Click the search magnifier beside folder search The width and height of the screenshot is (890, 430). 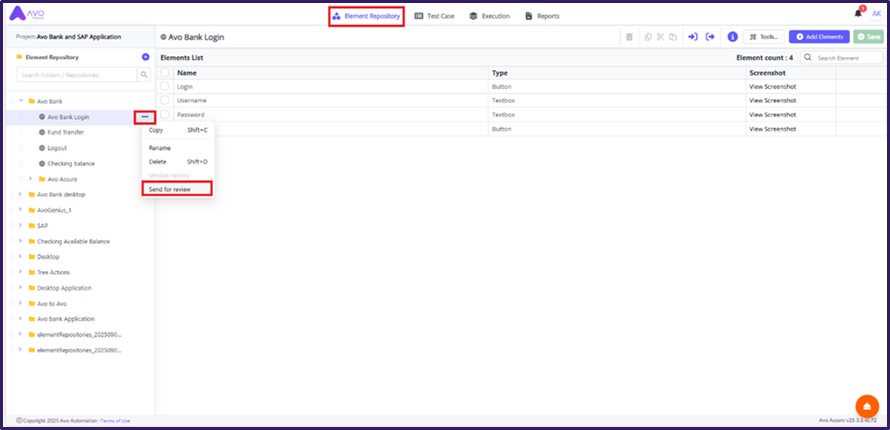[144, 74]
